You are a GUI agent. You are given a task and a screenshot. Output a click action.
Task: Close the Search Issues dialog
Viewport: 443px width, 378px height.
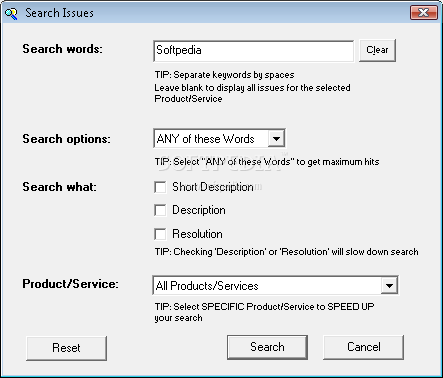(x=424, y=13)
